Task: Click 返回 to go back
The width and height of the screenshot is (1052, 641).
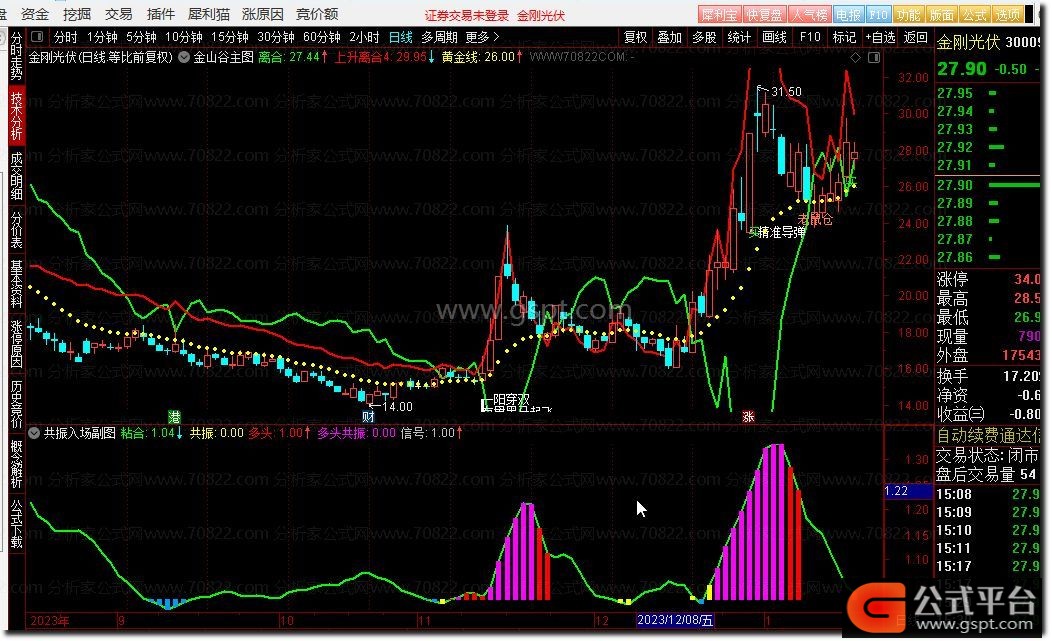Action: tap(915, 38)
